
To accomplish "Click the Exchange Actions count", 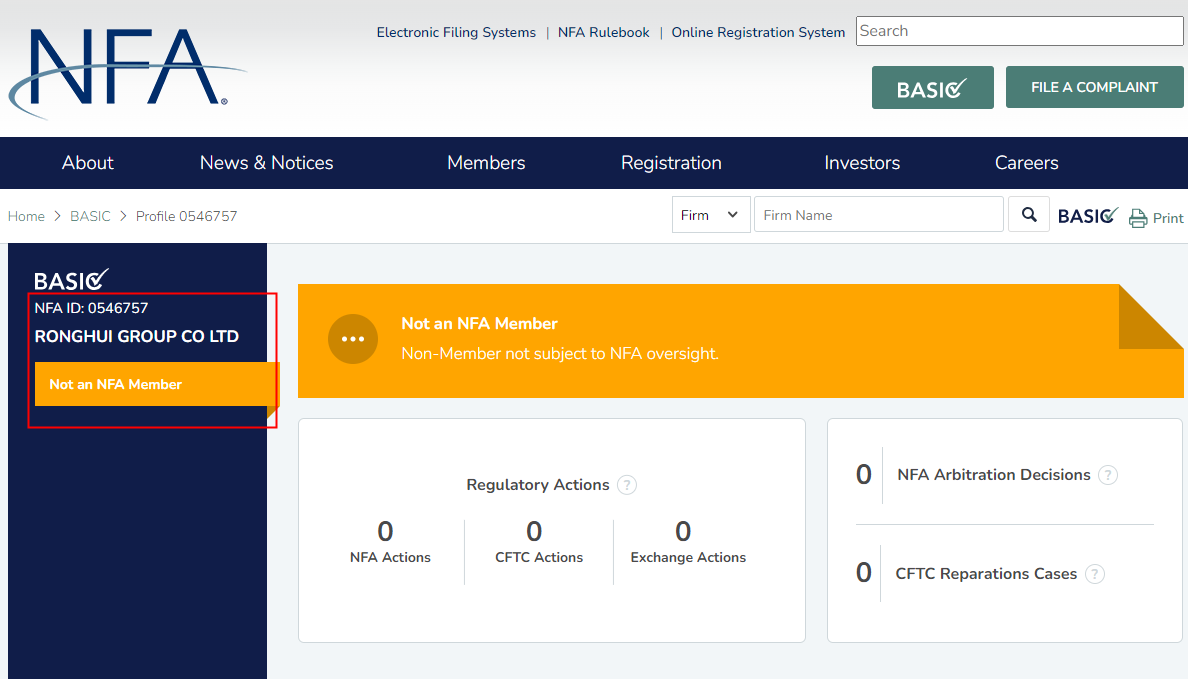I will pos(683,531).
